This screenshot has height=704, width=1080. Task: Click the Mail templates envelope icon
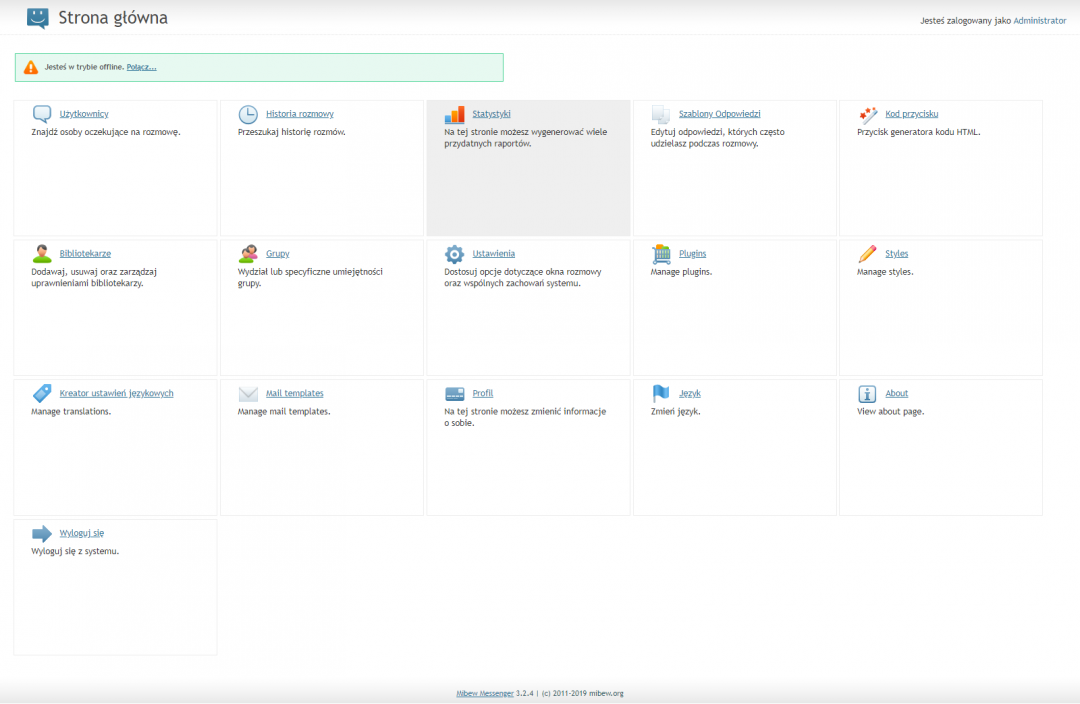pyautogui.click(x=248, y=394)
